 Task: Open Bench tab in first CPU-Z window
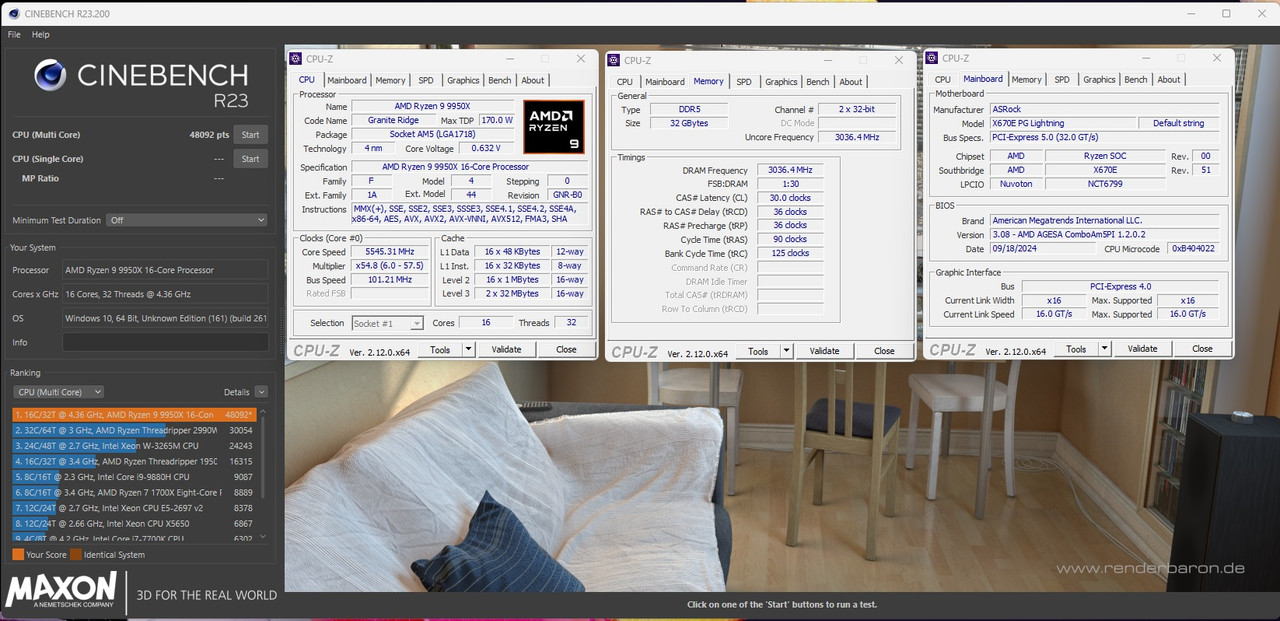pyautogui.click(x=500, y=80)
